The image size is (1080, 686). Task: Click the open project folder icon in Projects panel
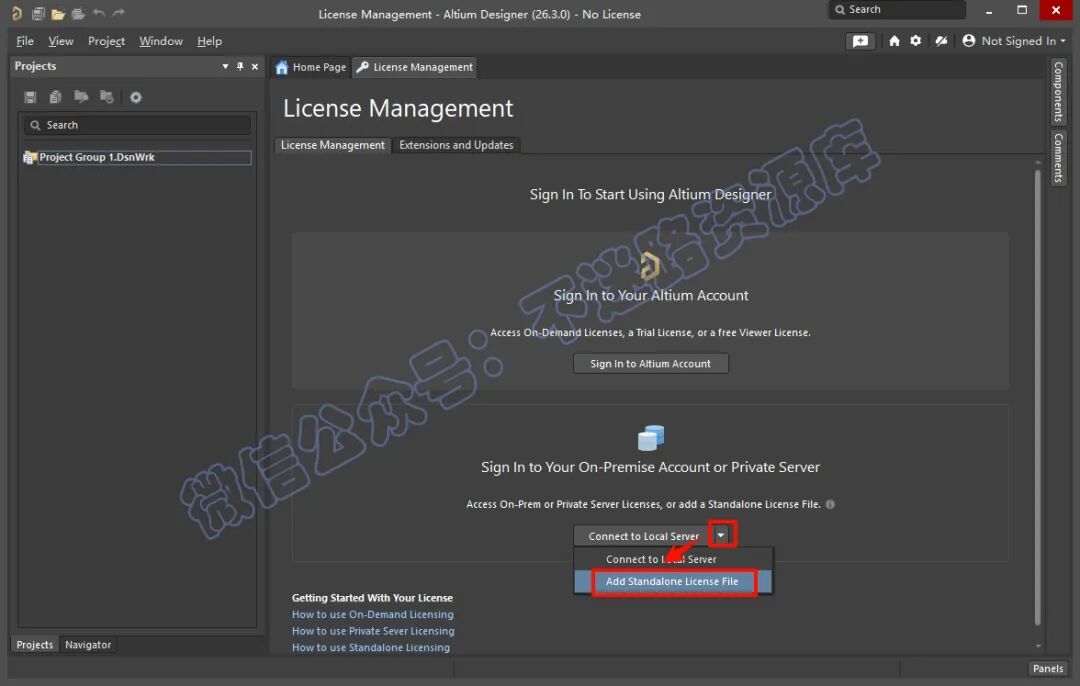click(x=81, y=96)
